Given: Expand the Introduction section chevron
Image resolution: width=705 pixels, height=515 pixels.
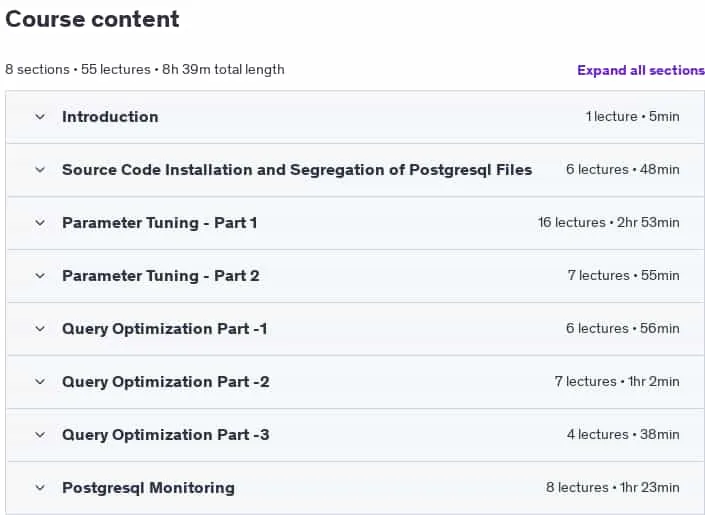Looking at the screenshot, I should [40, 117].
